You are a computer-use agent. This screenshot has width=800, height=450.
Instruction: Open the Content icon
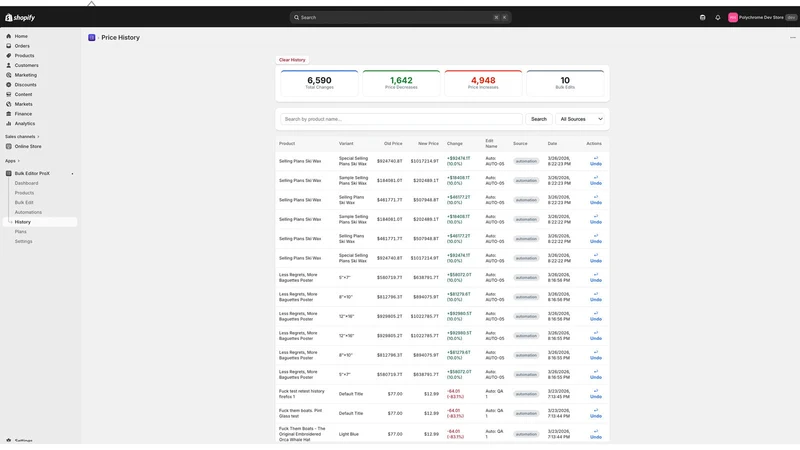point(9,94)
